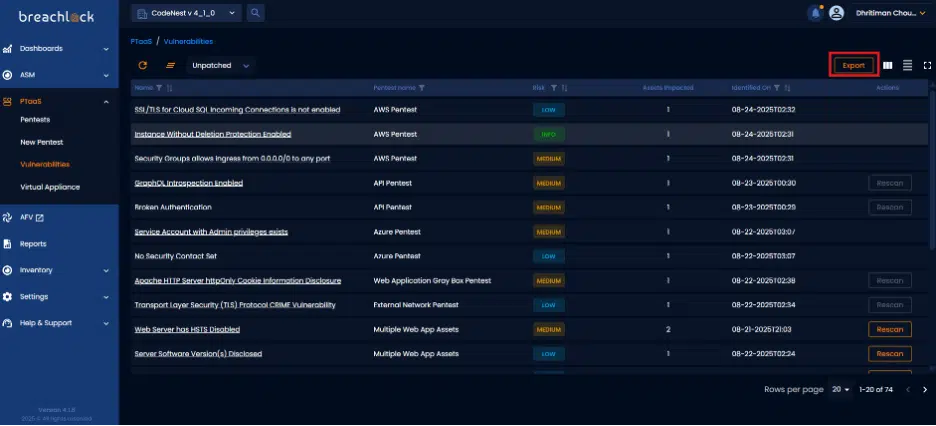Click Rescan for Apache HTTP Server row
Viewport: 936px width, 426px height.
[x=889, y=280]
